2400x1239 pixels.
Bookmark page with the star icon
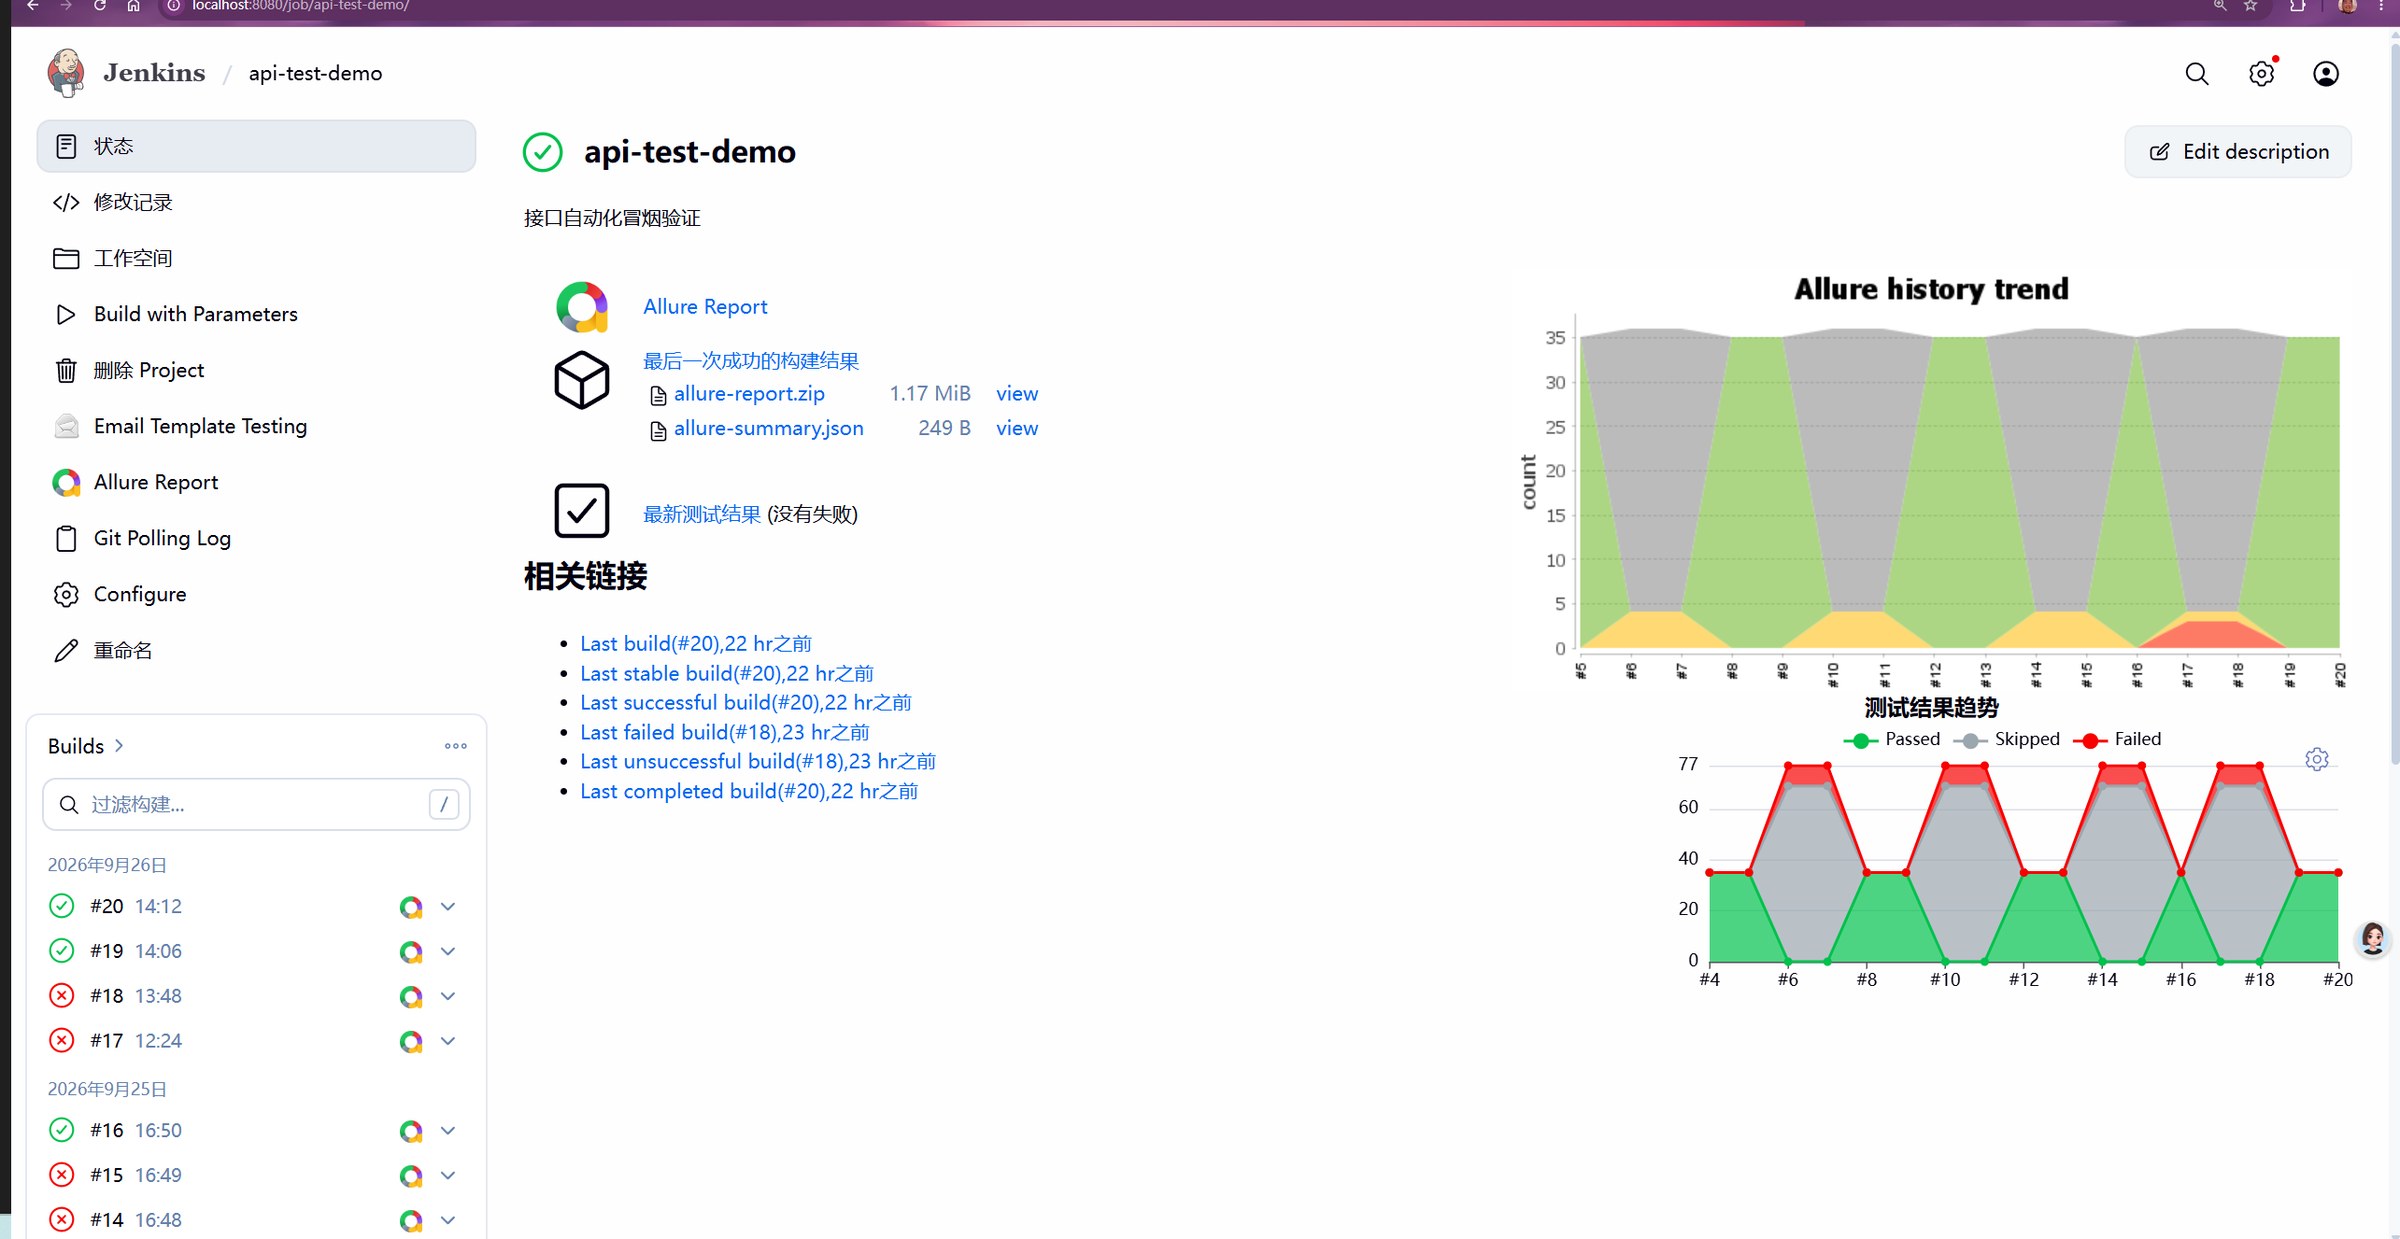2251,6
